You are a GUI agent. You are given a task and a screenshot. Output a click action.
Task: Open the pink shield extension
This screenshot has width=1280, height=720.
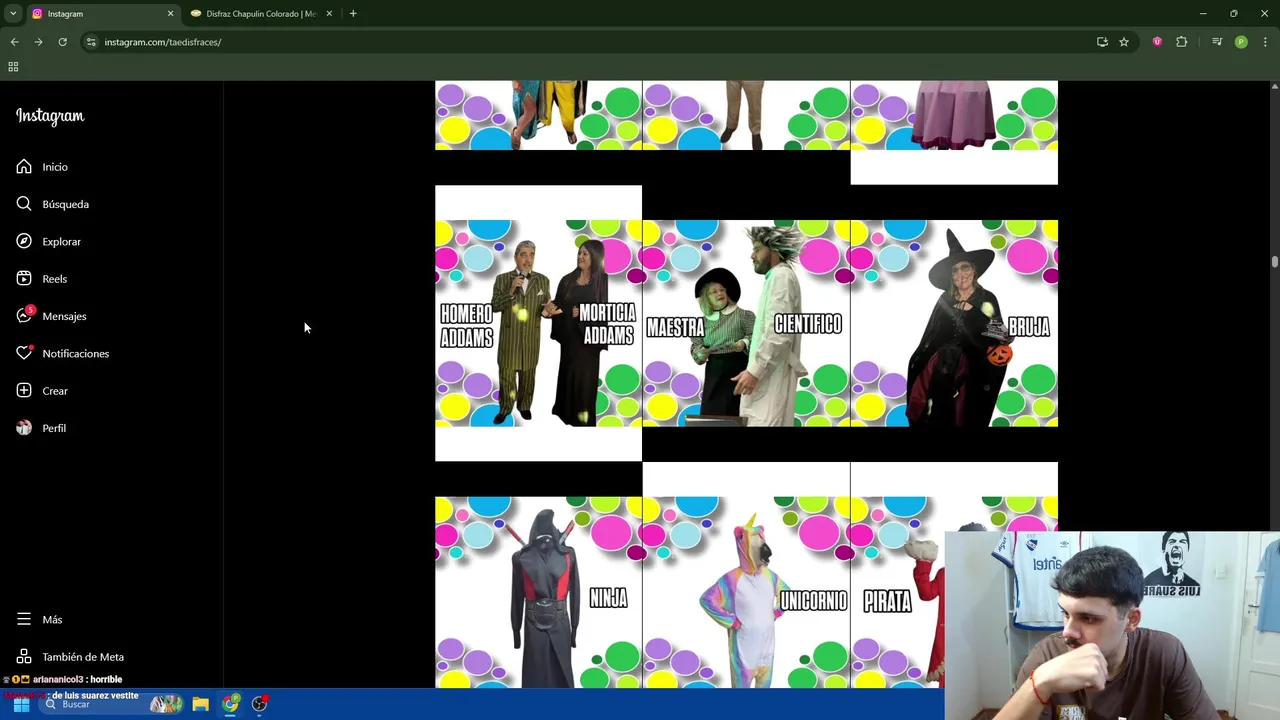point(1157,42)
